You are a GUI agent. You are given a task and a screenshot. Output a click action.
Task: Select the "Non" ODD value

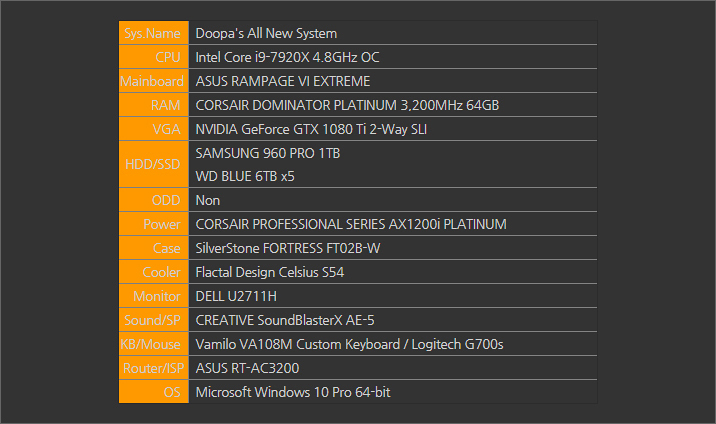(x=208, y=200)
